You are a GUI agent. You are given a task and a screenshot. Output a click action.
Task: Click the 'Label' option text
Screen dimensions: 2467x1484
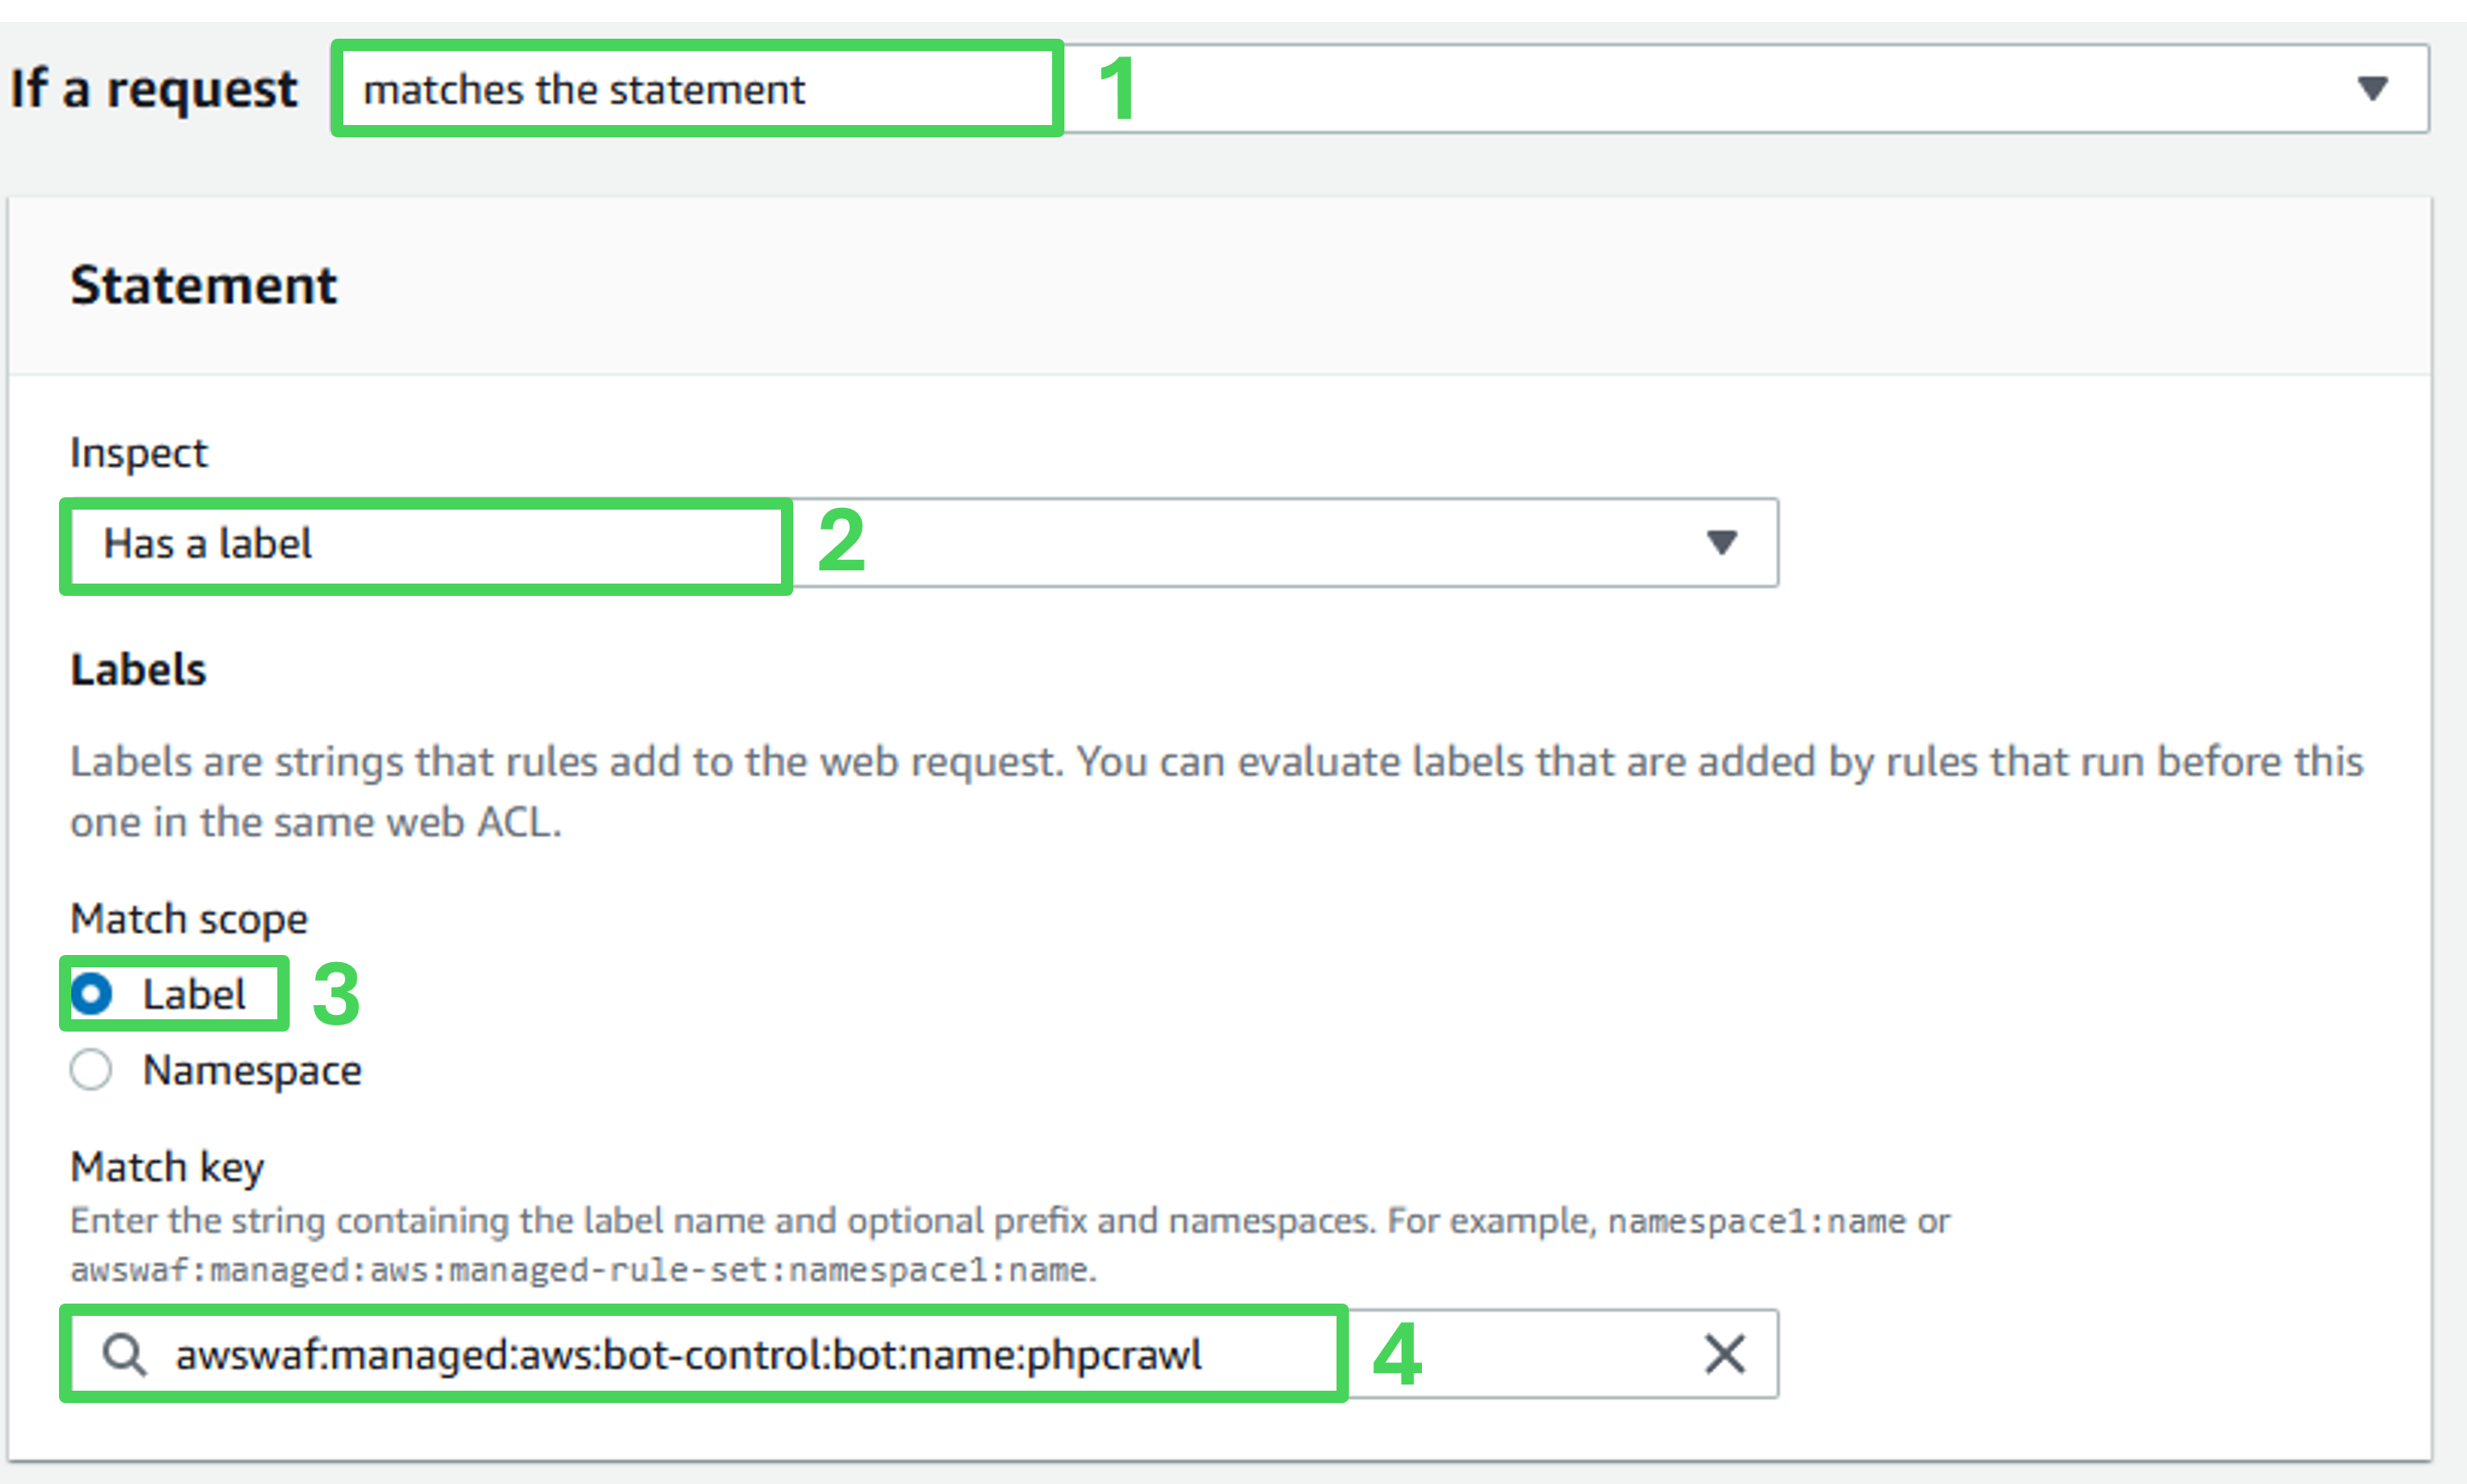click(194, 994)
